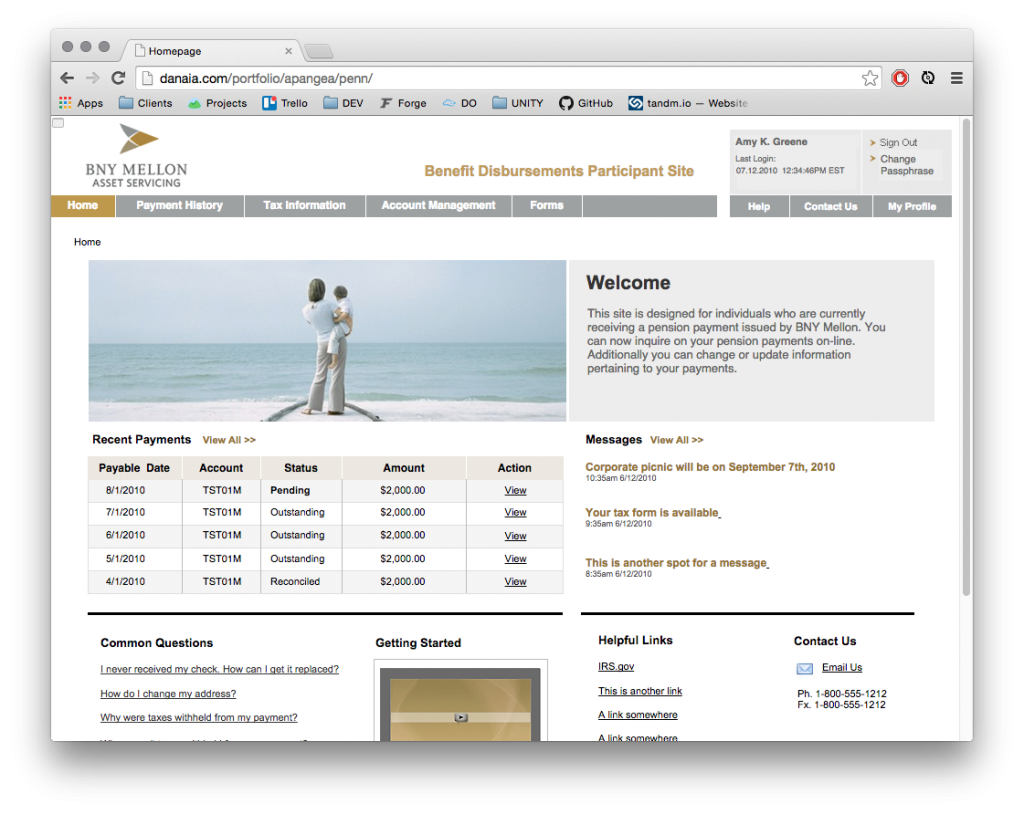
Task: Click the beach photo banner image
Action: [327, 340]
